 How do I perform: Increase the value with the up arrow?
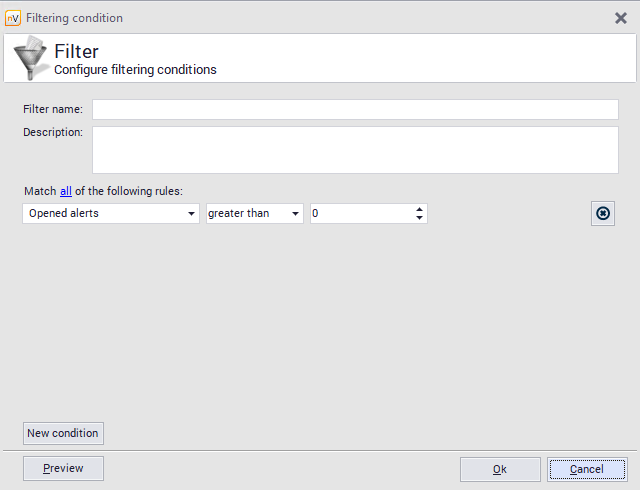419,209
